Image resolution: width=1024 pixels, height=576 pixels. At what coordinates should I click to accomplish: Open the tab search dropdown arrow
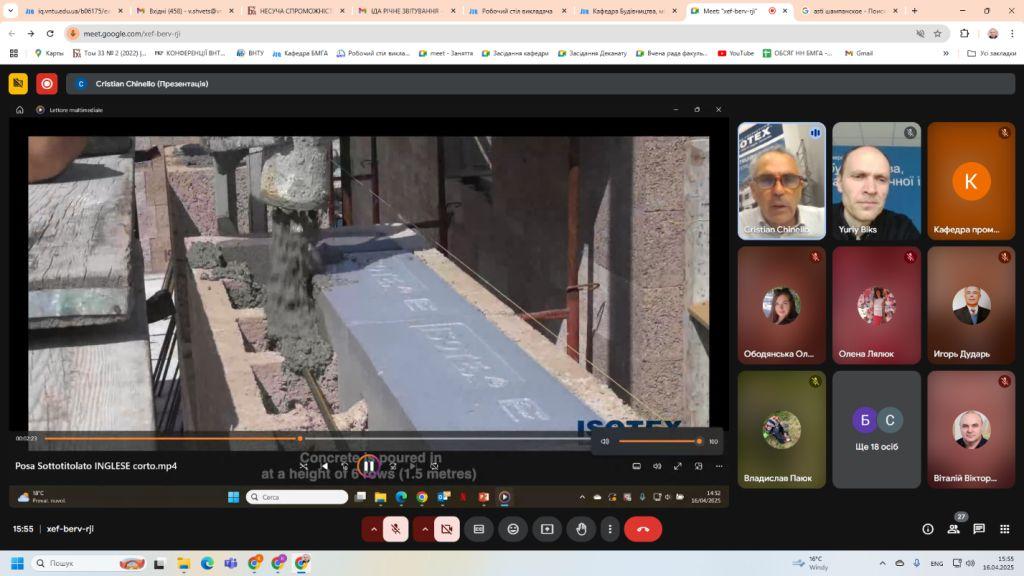pos(10,11)
